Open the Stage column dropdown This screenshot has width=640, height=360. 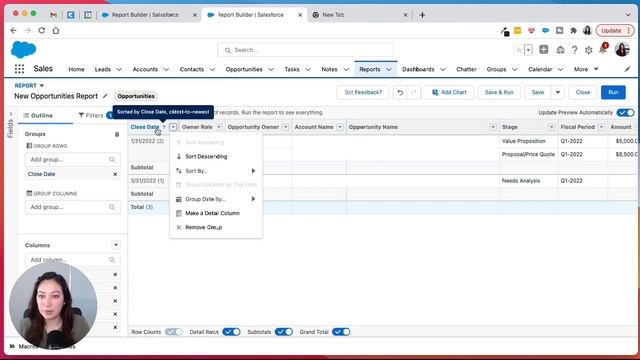coord(551,127)
